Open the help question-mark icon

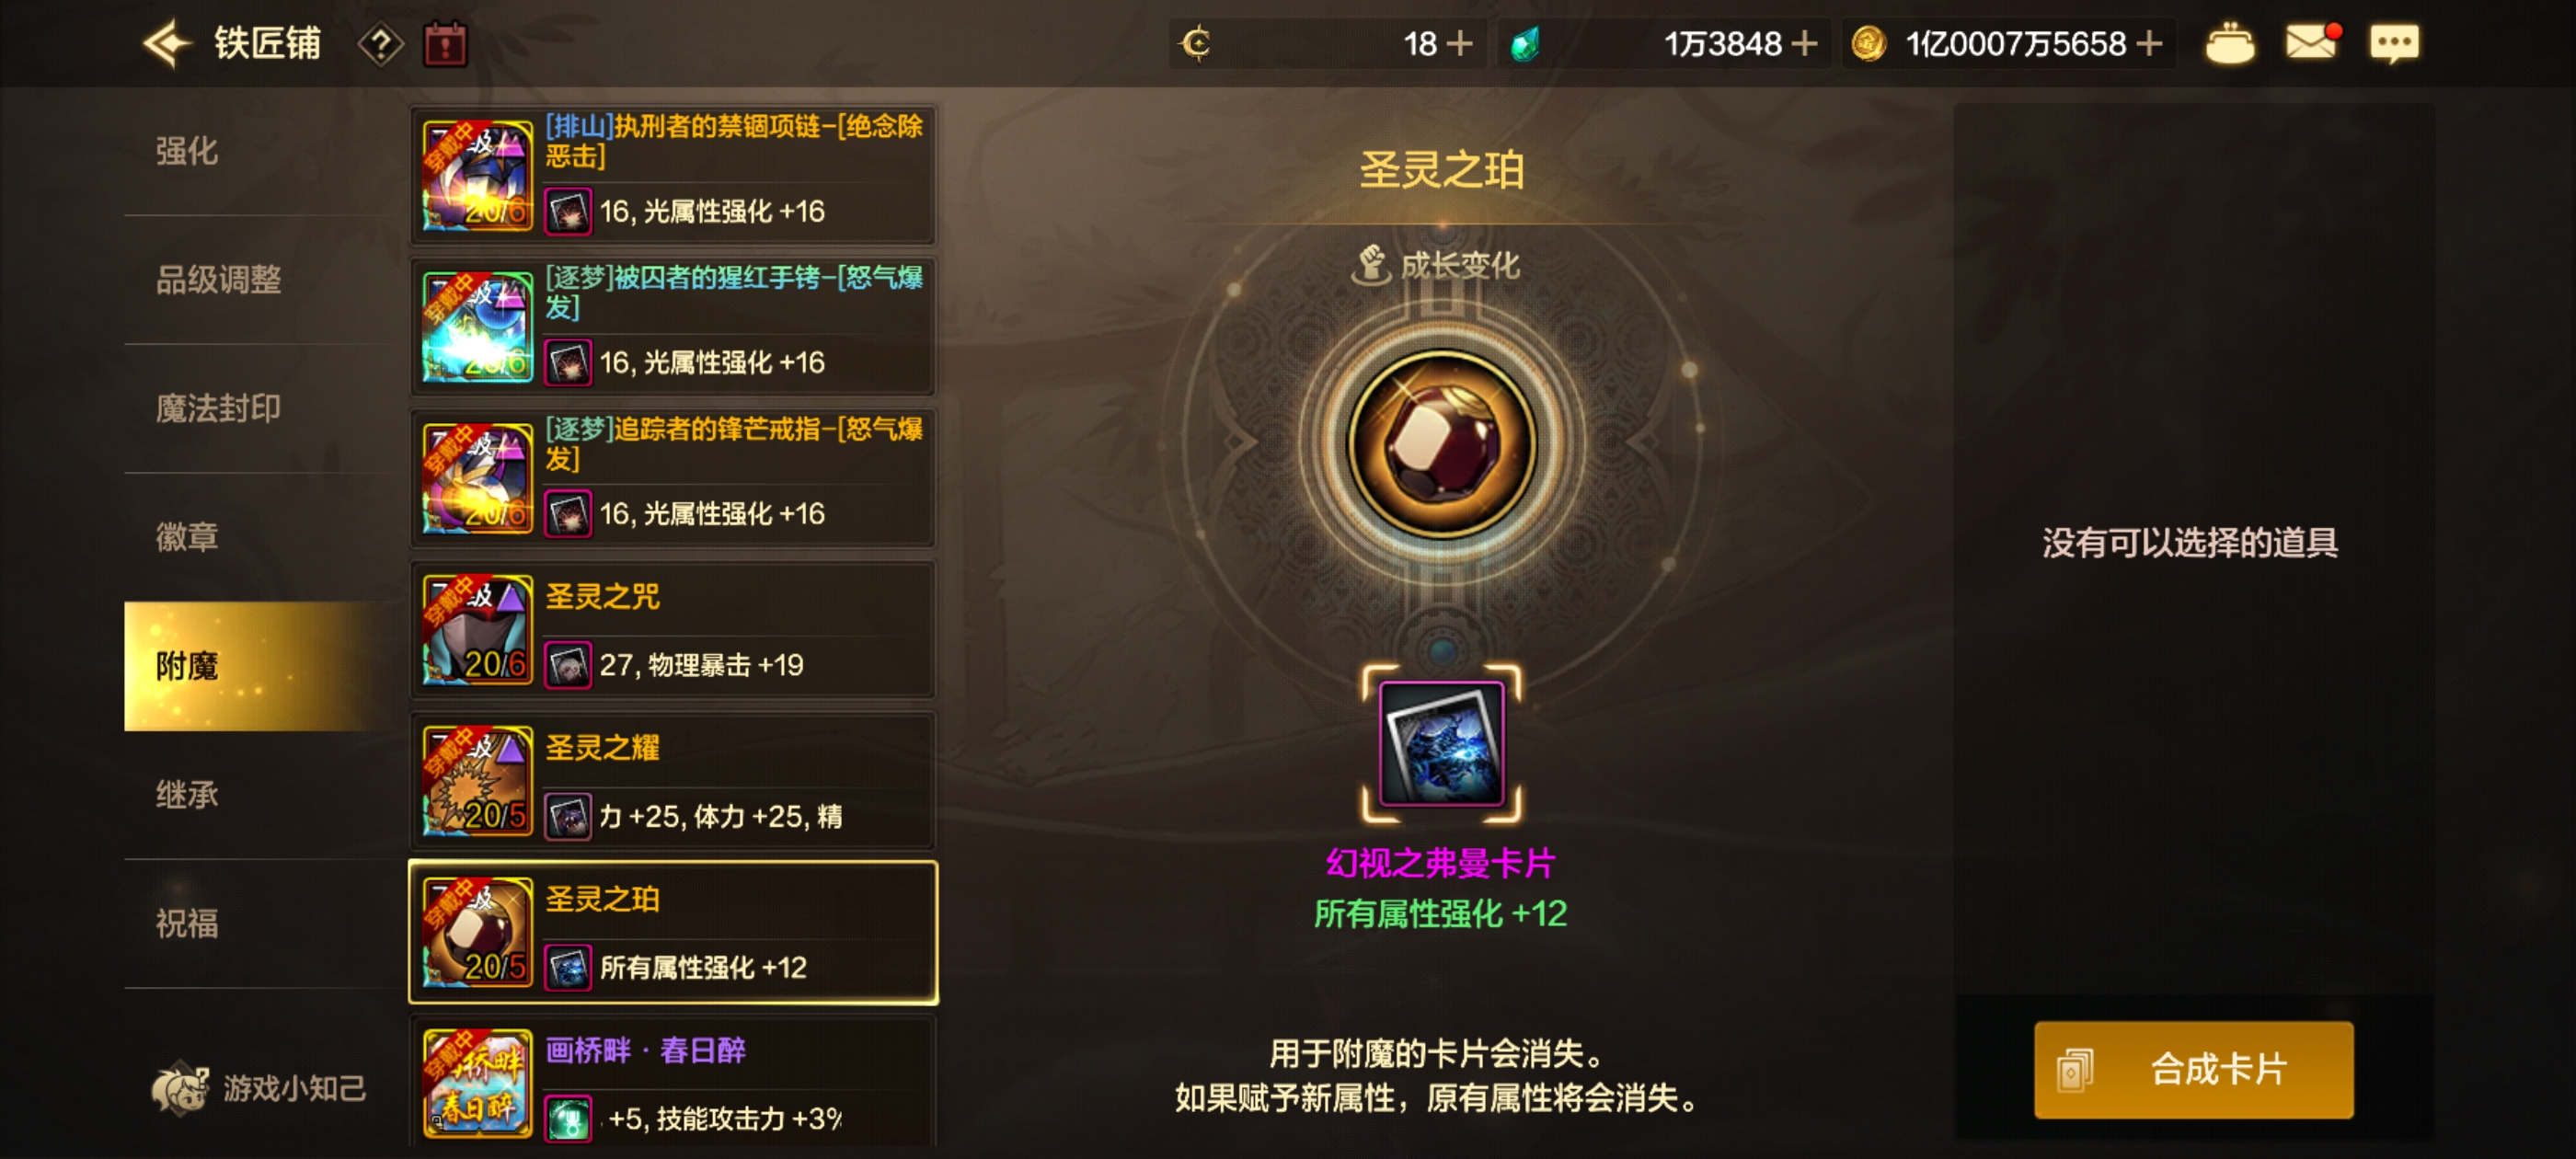[x=380, y=44]
